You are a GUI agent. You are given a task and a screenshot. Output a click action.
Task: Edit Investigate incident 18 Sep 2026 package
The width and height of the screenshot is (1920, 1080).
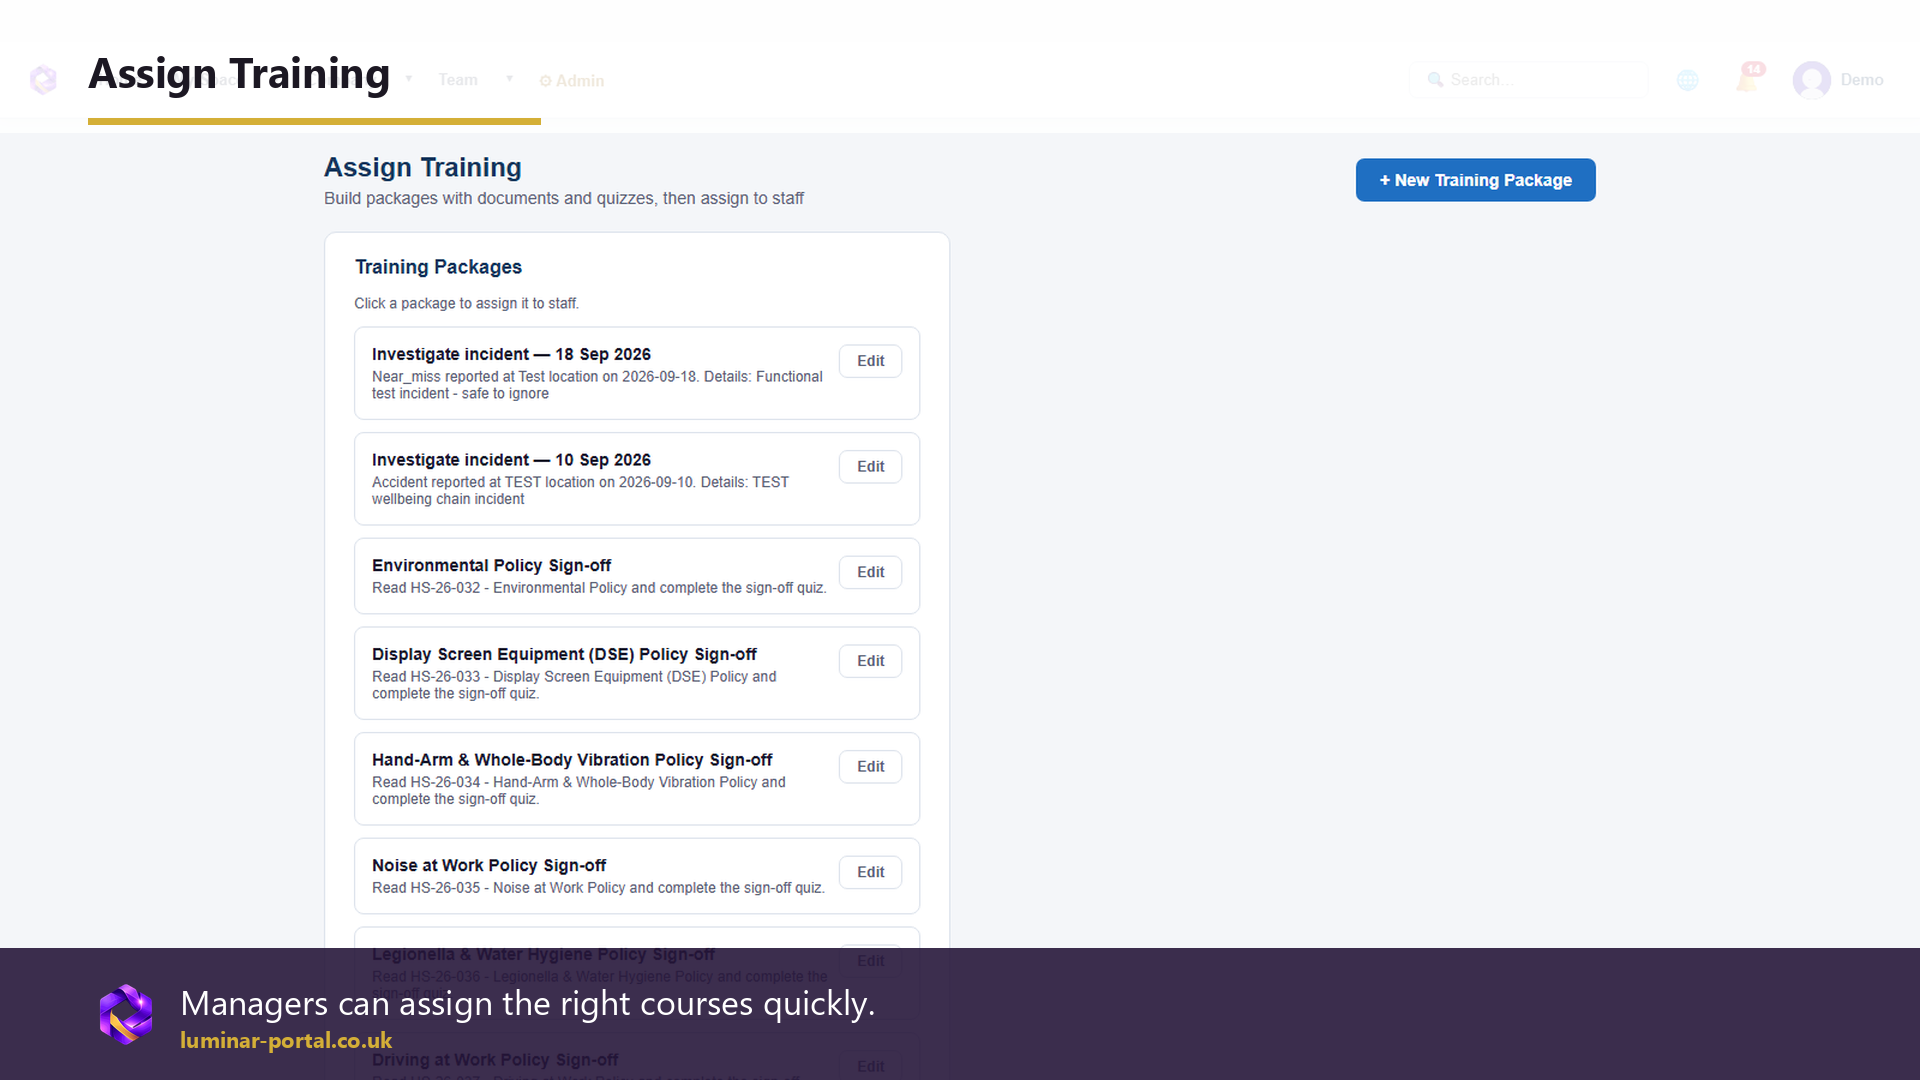coord(870,361)
